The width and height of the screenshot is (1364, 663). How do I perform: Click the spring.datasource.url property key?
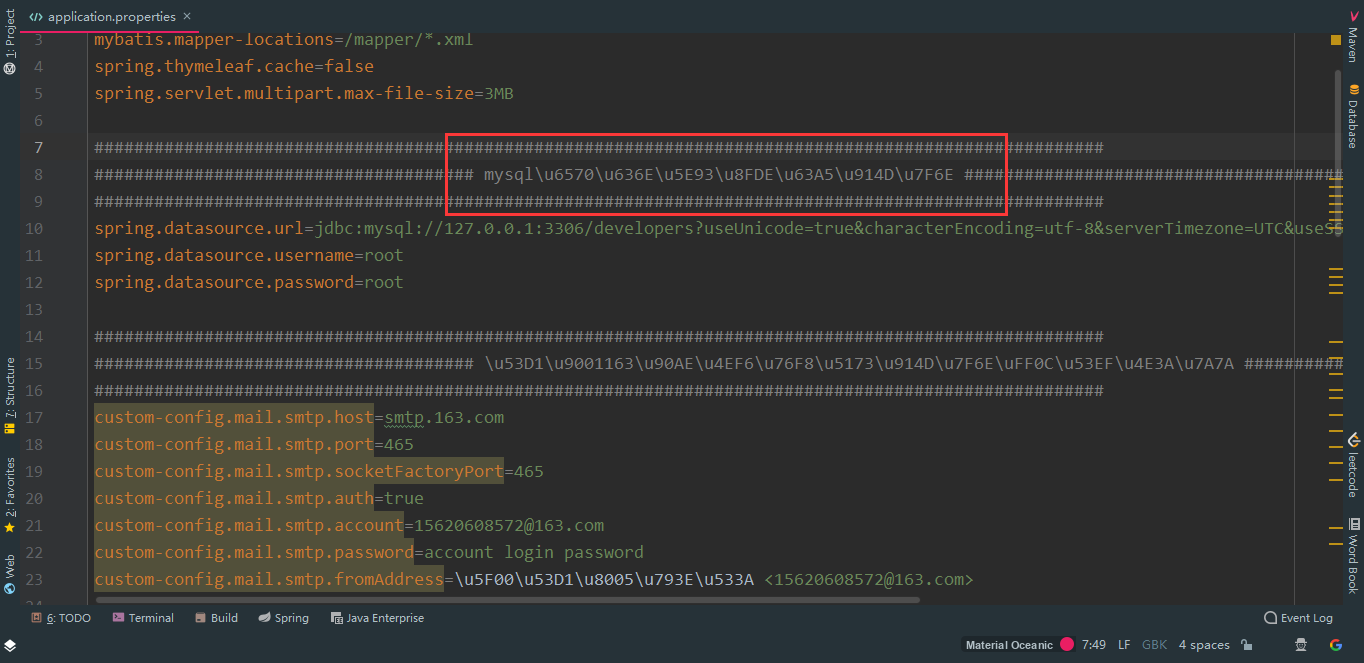[x=199, y=229]
